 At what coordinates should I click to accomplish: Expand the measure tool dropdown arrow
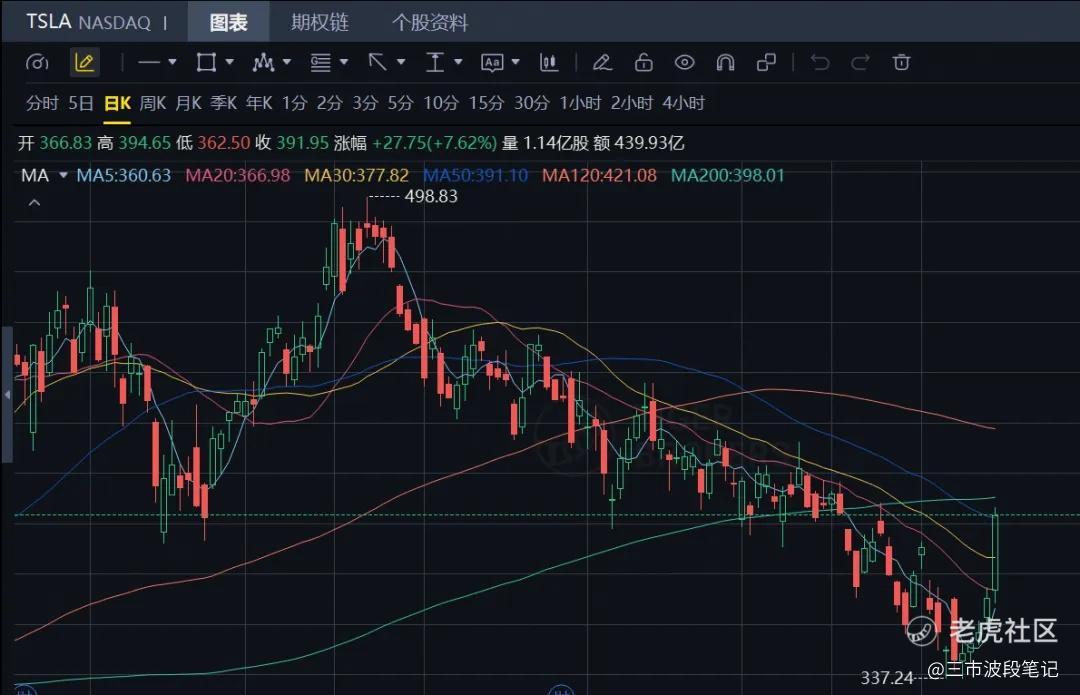point(459,63)
